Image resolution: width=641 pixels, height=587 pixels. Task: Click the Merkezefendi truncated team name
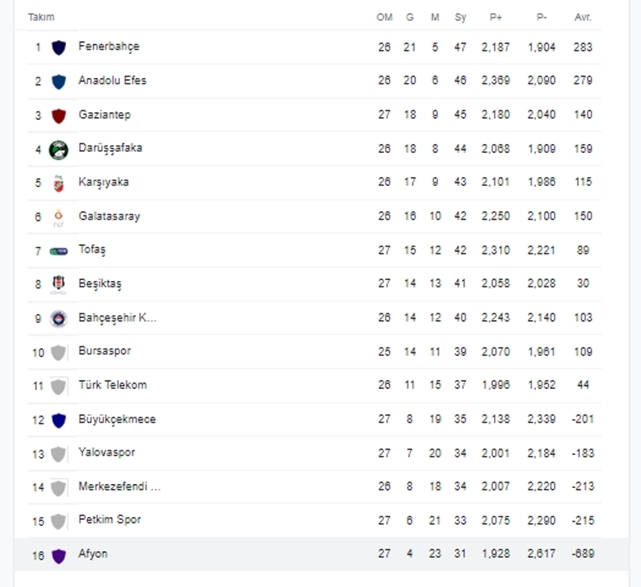[x=119, y=486]
